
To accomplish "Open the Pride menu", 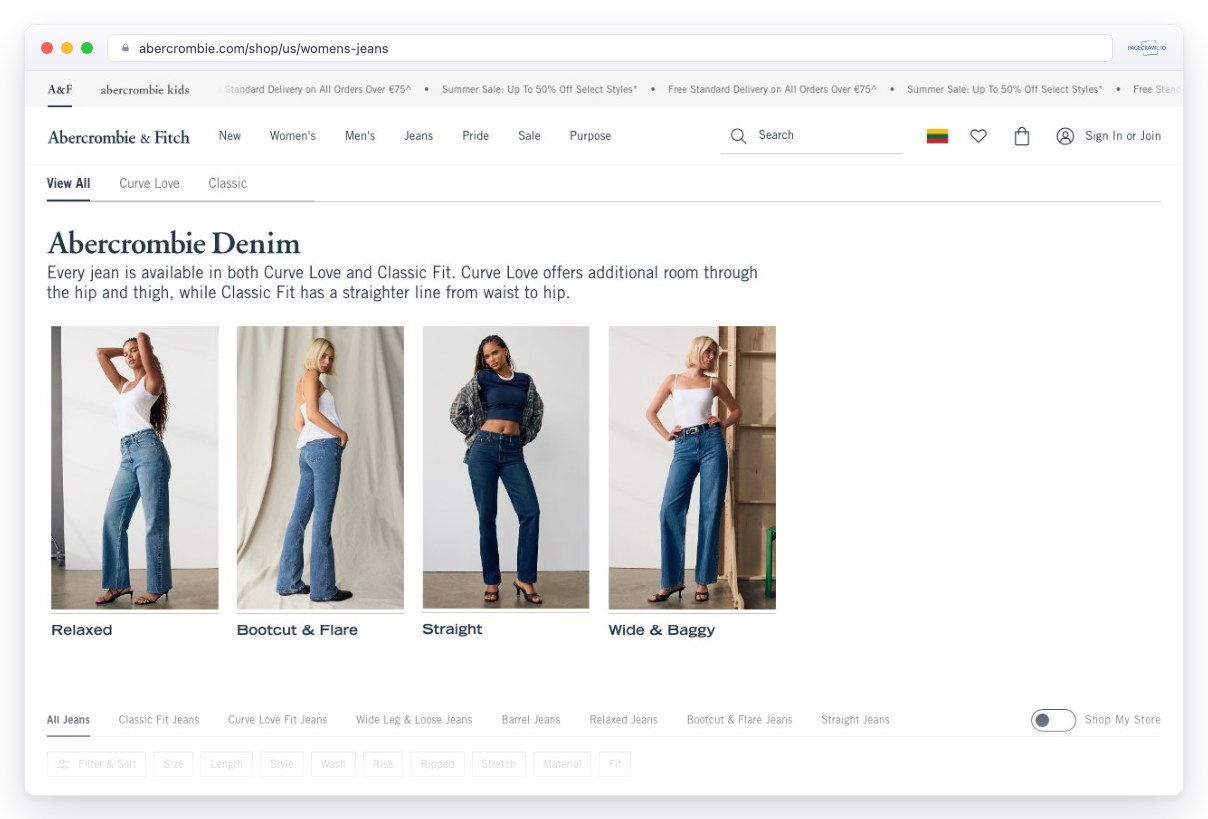I will coord(476,136).
